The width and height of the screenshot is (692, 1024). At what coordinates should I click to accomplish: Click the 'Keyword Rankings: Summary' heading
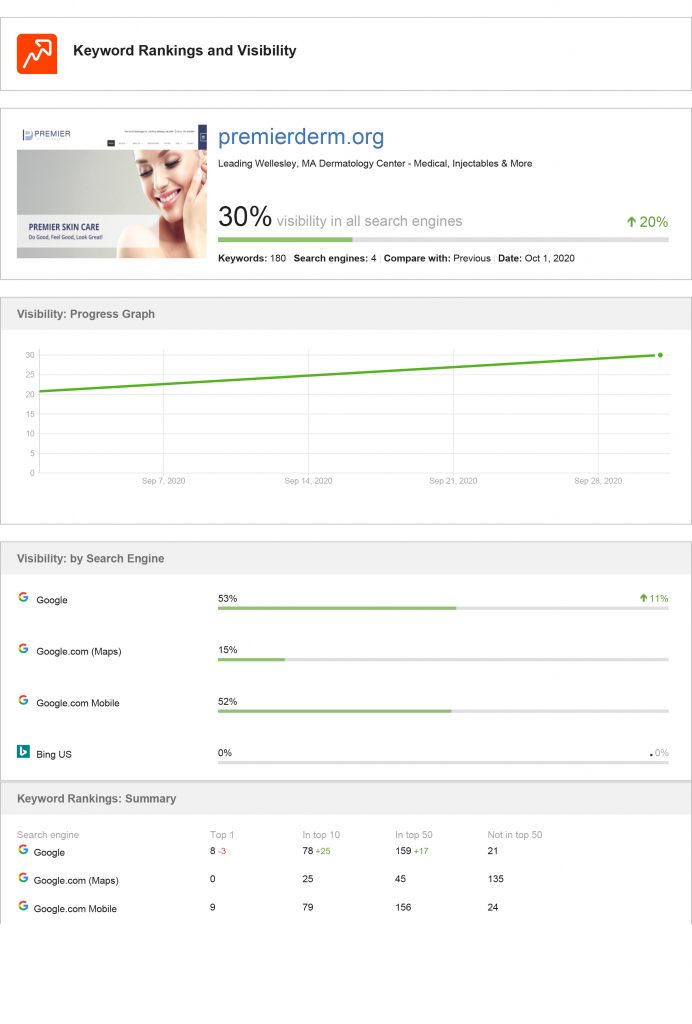pyautogui.click(x=97, y=799)
